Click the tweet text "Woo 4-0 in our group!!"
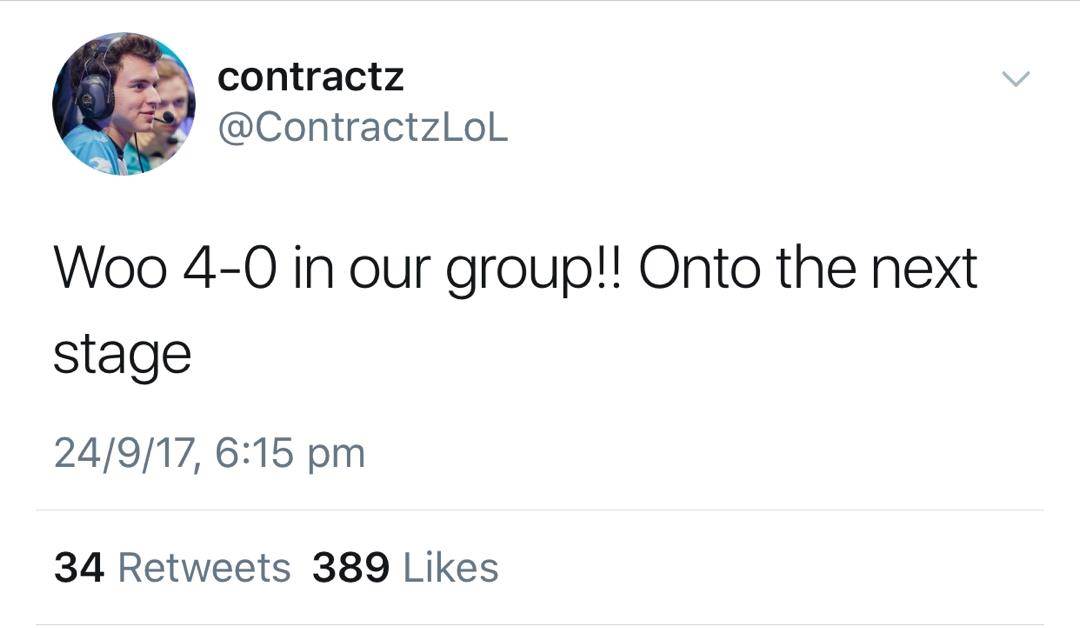The width and height of the screenshot is (1080, 628). [x=337, y=270]
